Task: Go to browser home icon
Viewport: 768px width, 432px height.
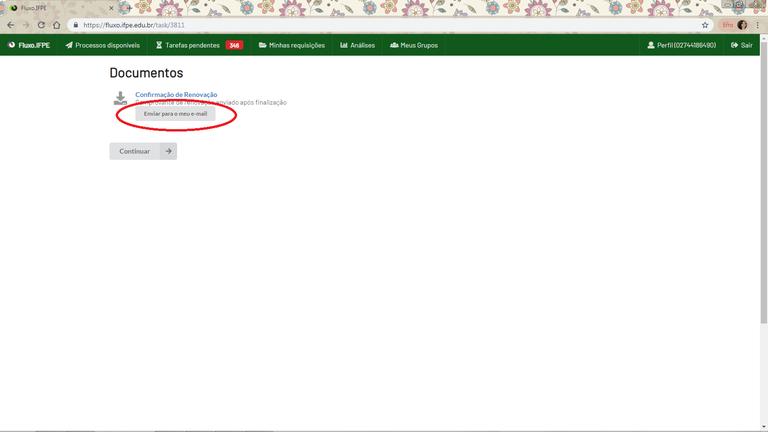Action: coord(57,25)
